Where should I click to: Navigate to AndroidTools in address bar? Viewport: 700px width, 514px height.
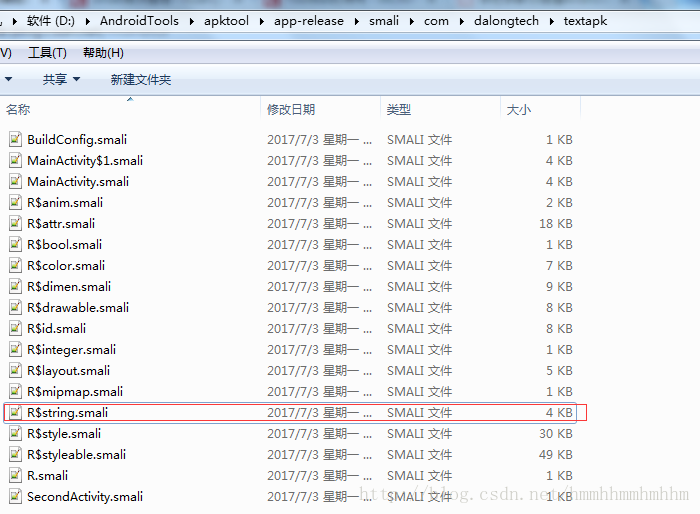(139, 21)
